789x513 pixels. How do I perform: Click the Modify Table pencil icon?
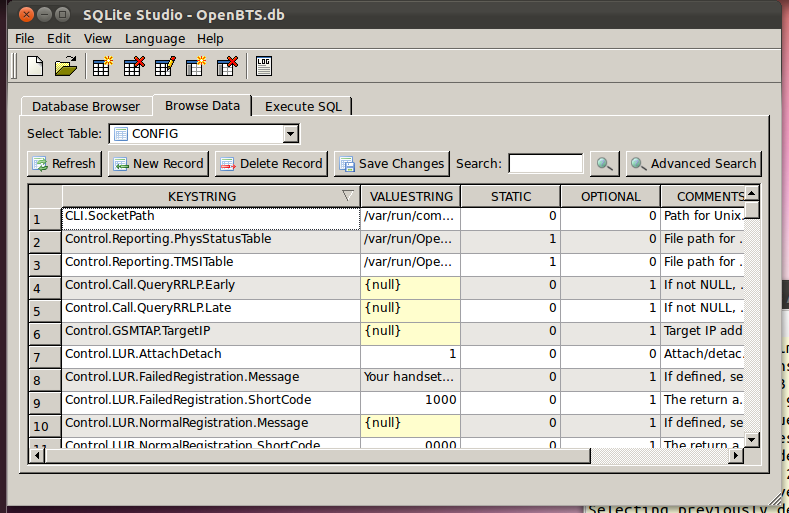tap(165, 67)
